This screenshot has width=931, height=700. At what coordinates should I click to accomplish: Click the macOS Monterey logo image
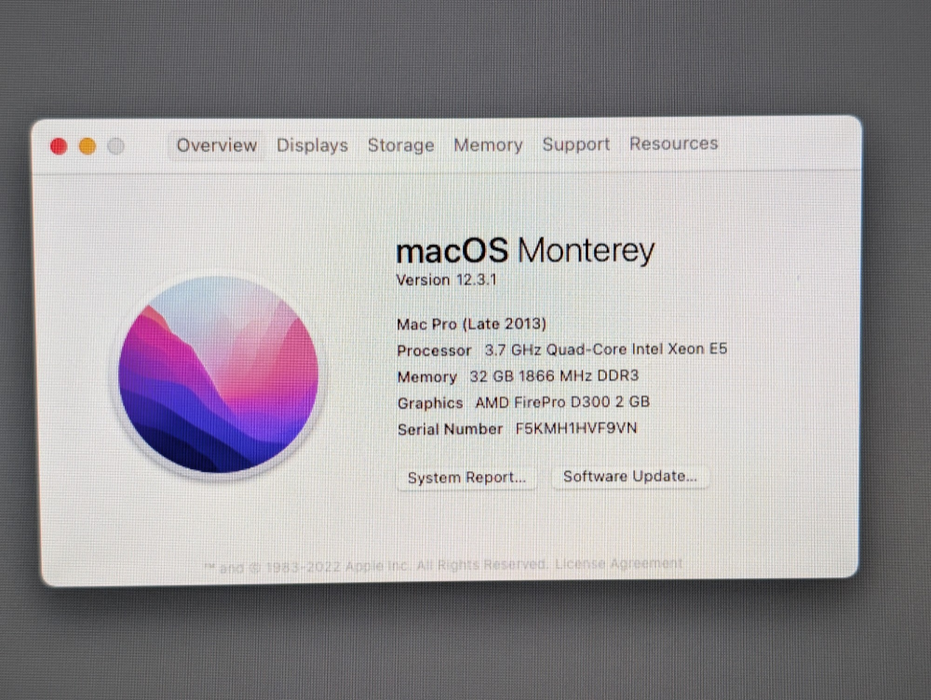[218, 375]
